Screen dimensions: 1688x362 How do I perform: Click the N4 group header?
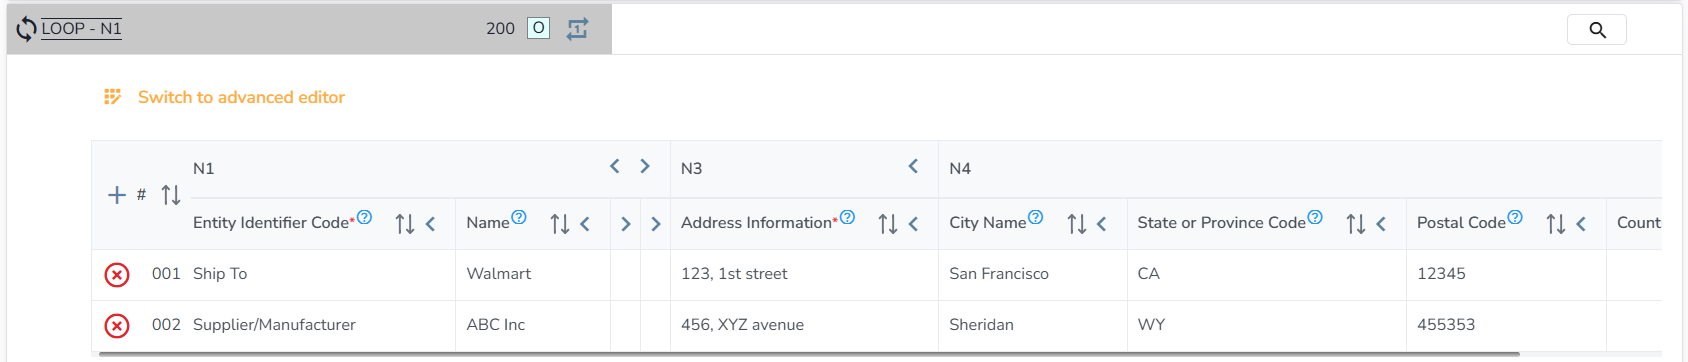[960, 168]
